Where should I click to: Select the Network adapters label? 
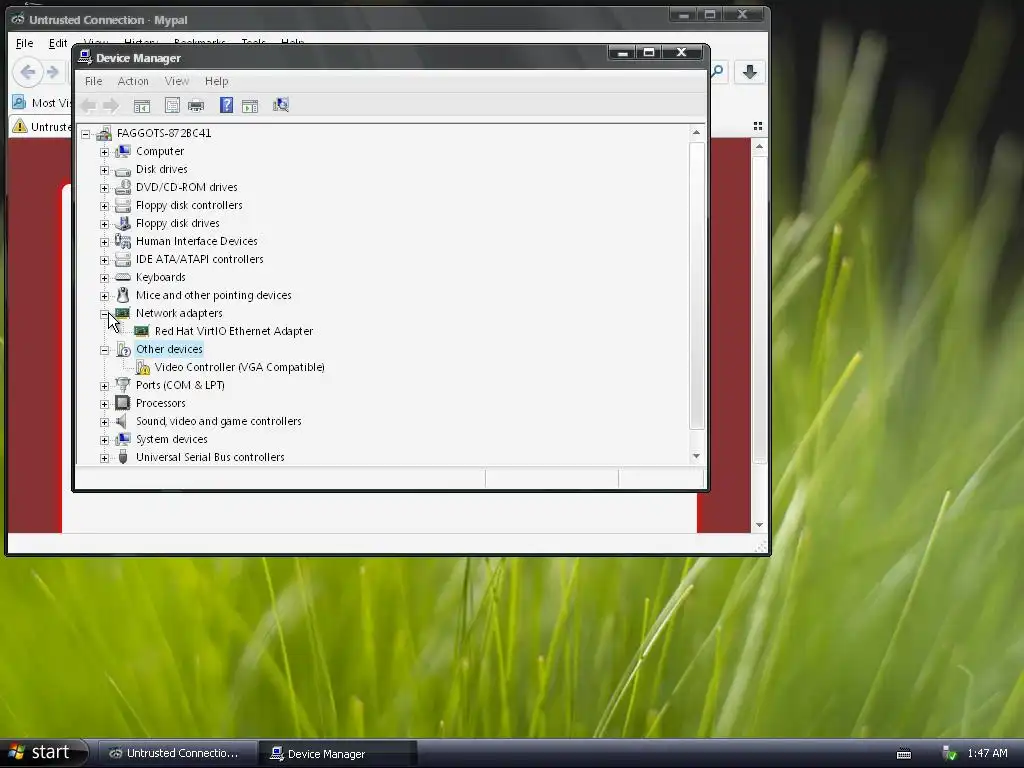coord(179,313)
